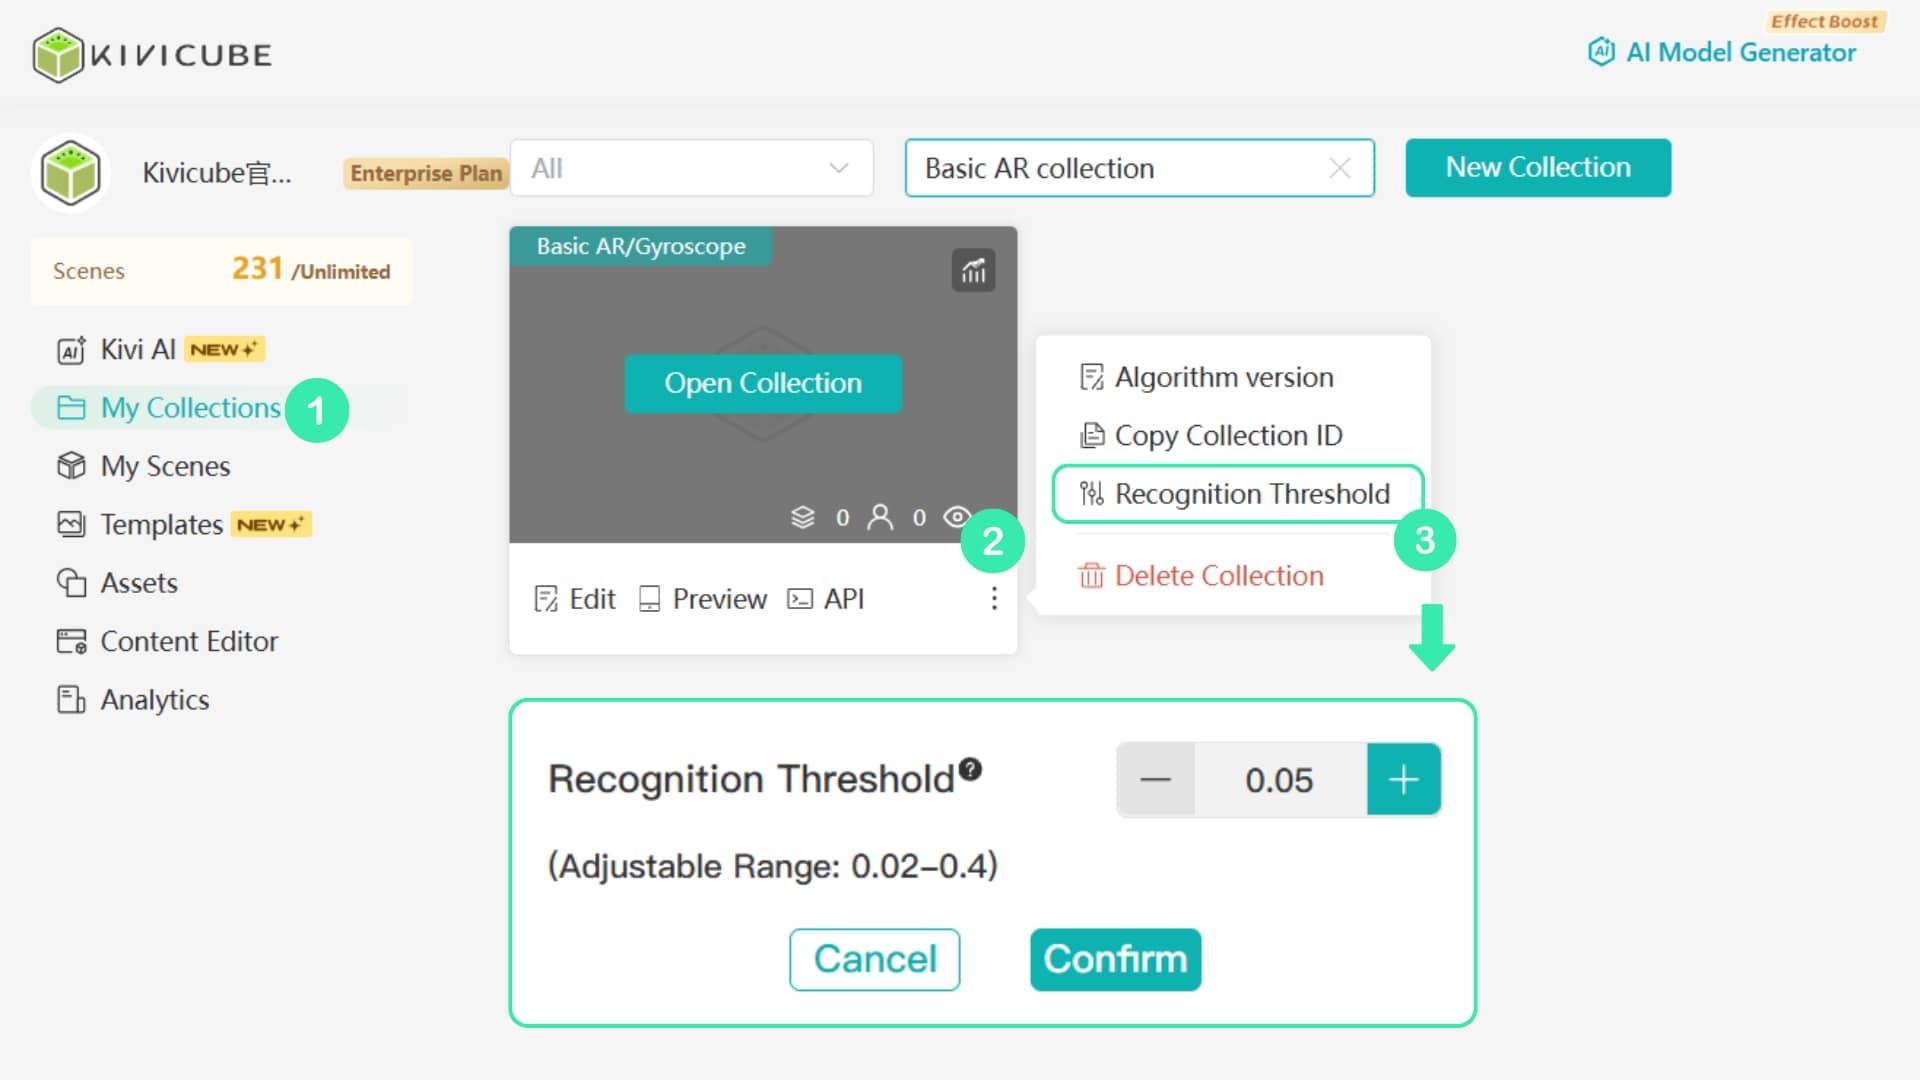1920x1080 pixels.
Task: Click the Enterprise Plan badge
Action: click(x=426, y=173)
